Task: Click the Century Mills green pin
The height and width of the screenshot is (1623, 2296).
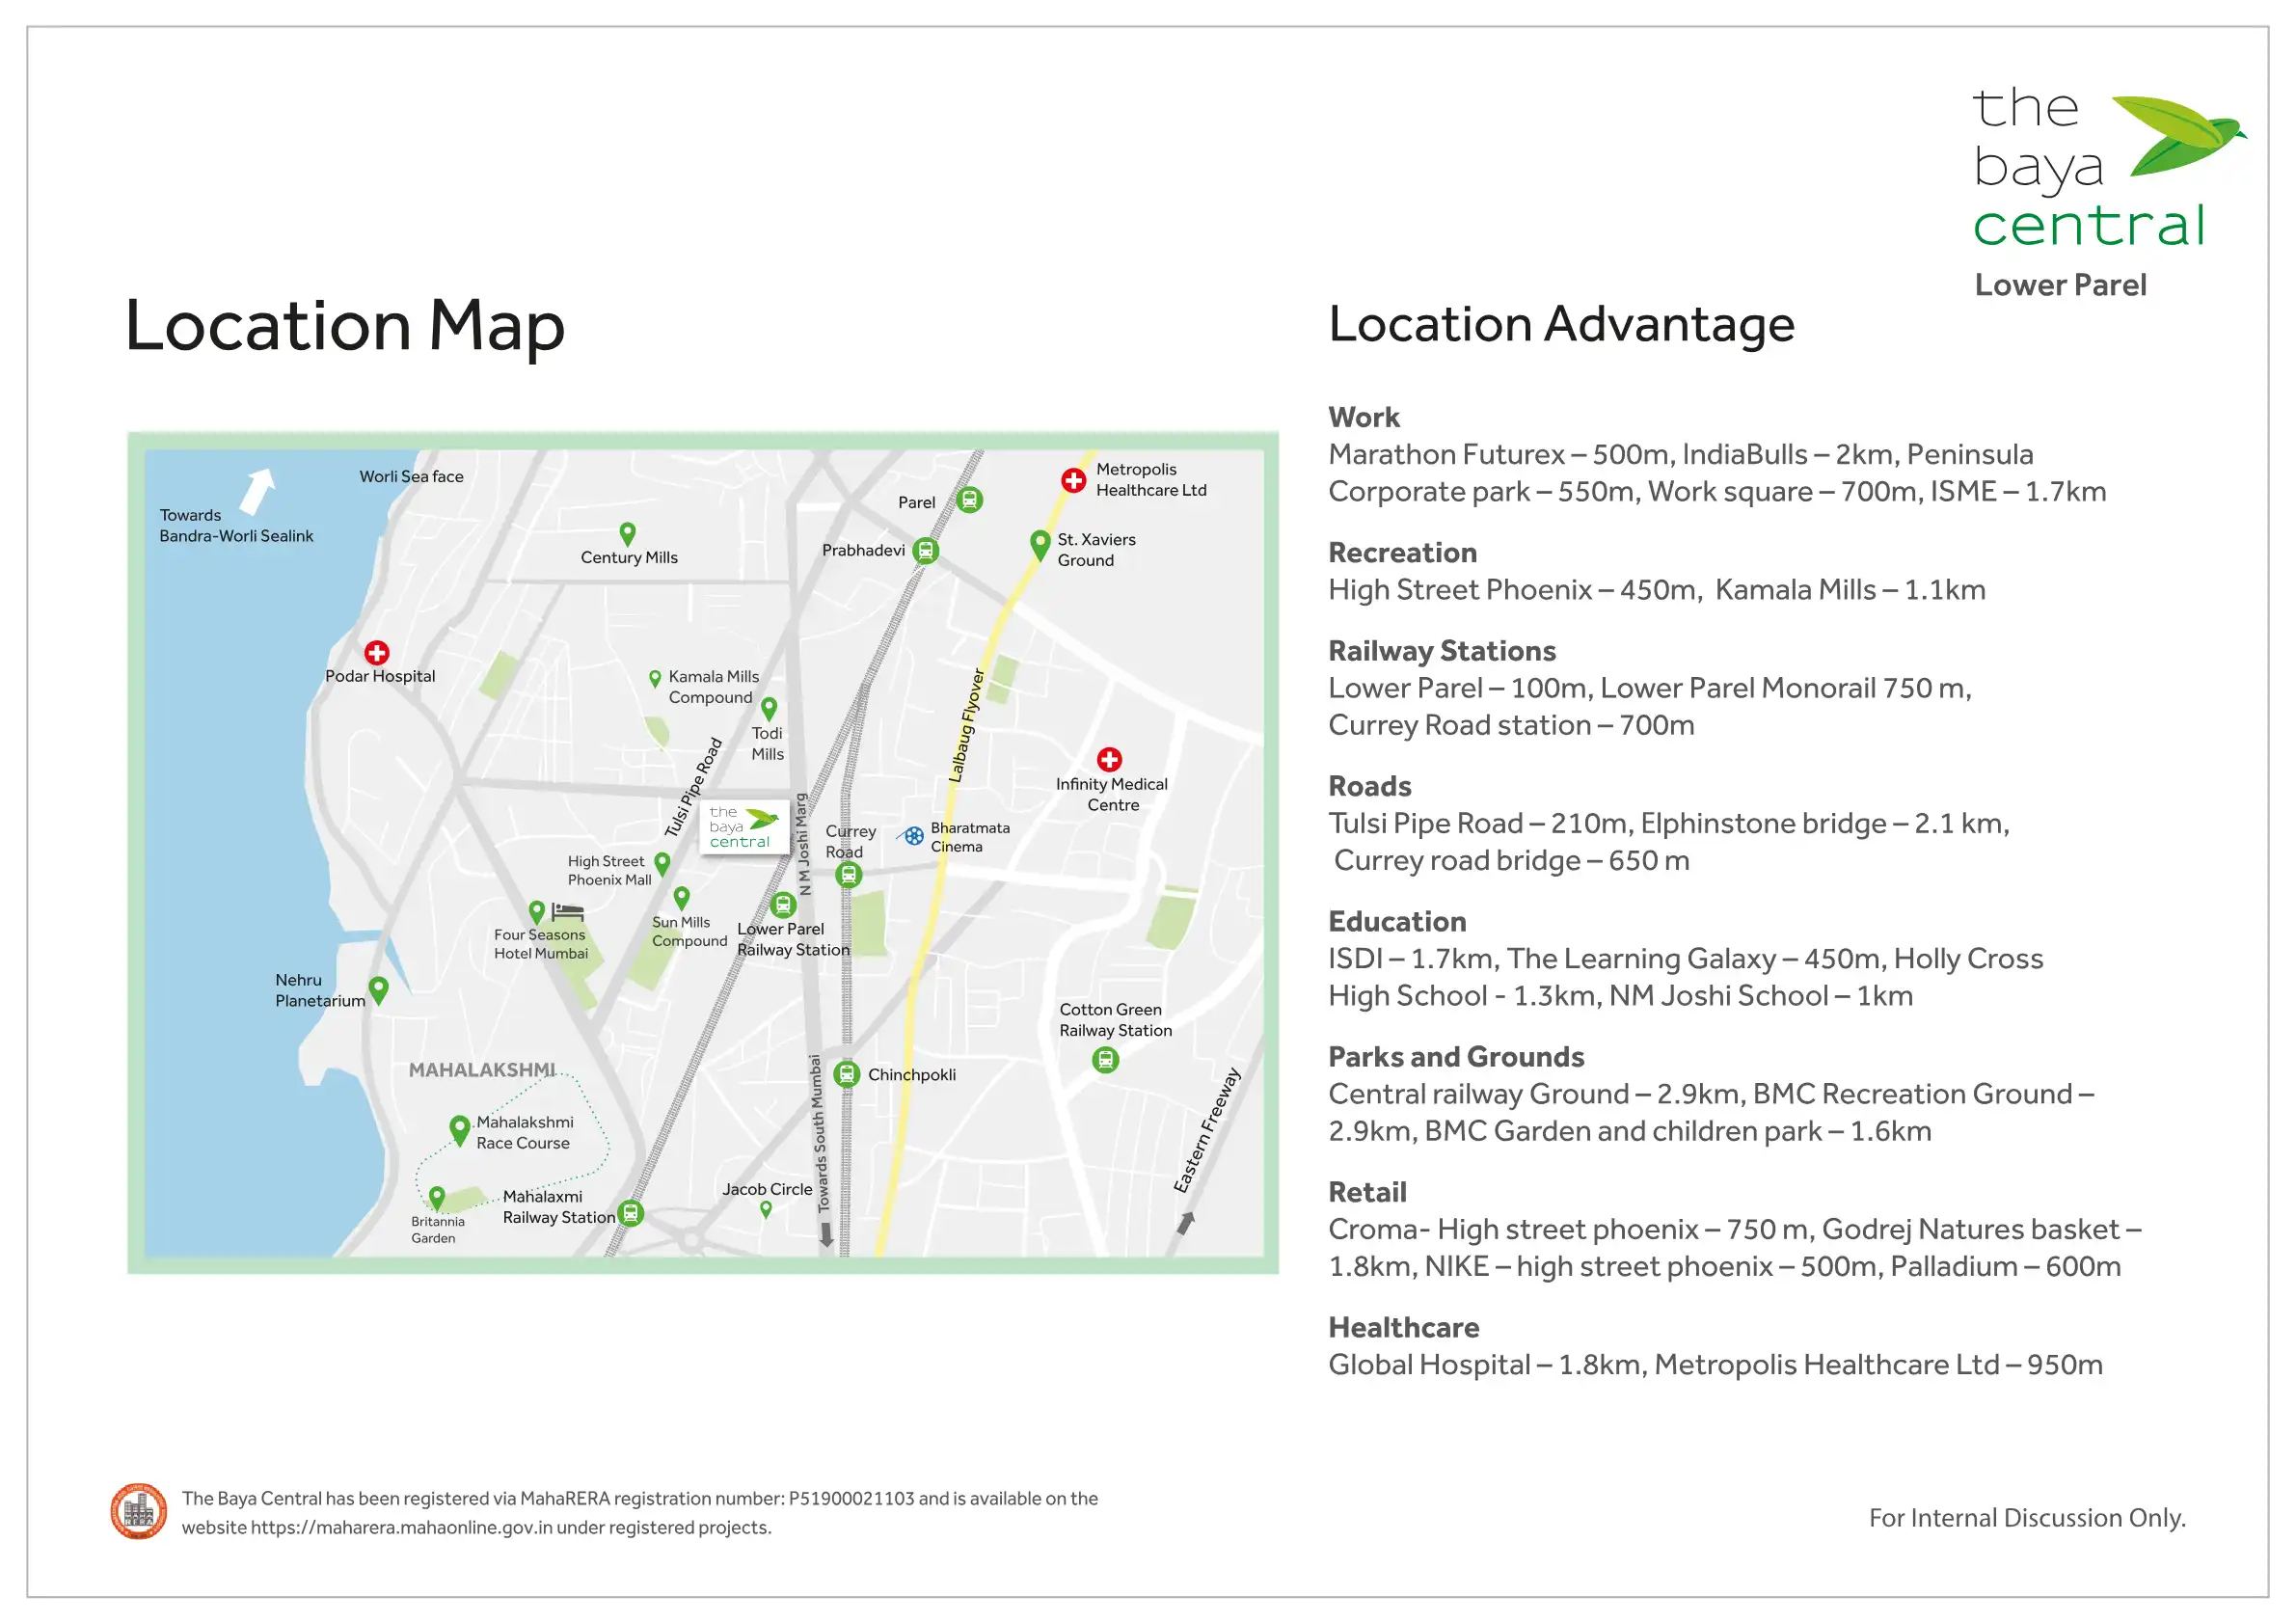Action: 627,533
